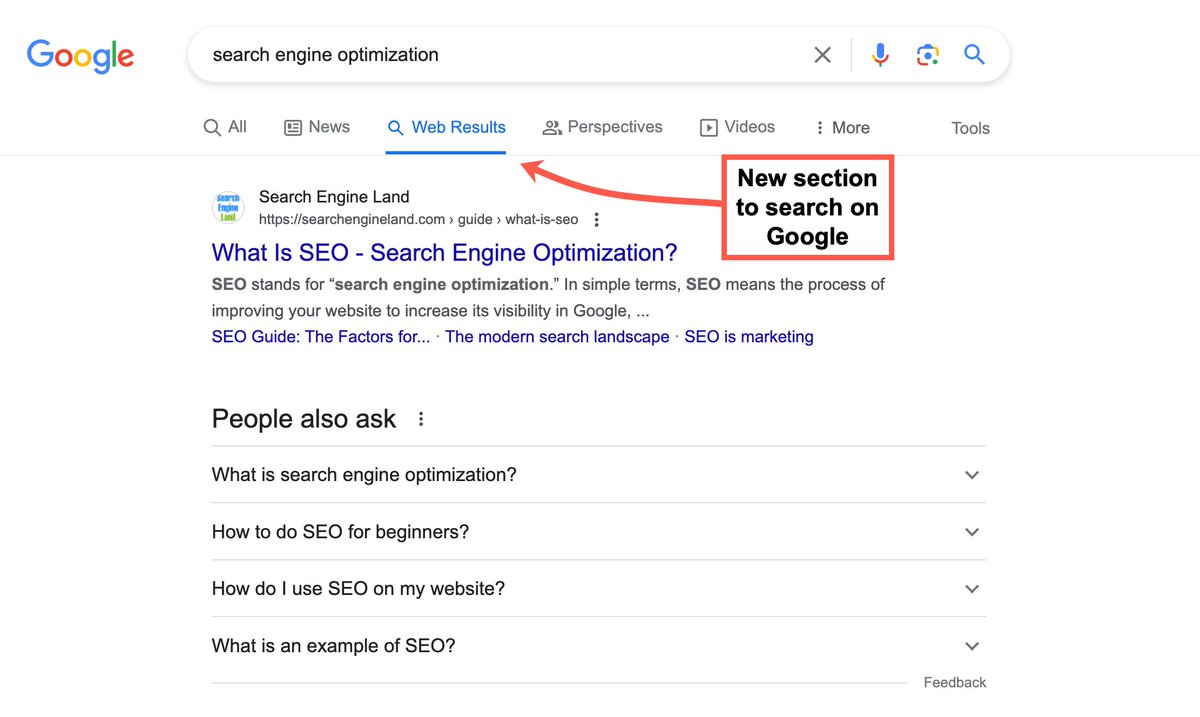Click the Google logo to return home

tap(80, 56)
